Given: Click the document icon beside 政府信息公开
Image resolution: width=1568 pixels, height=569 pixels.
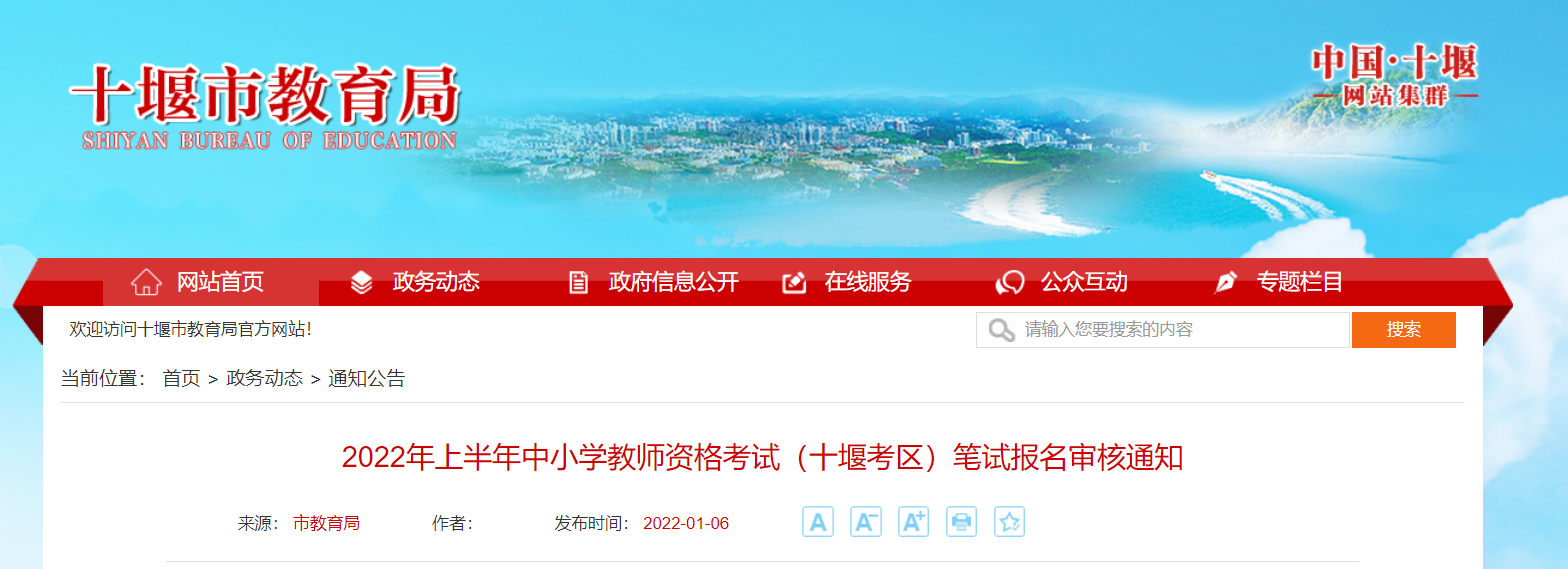Looking at the screenshot, I should tap(578, 283).
